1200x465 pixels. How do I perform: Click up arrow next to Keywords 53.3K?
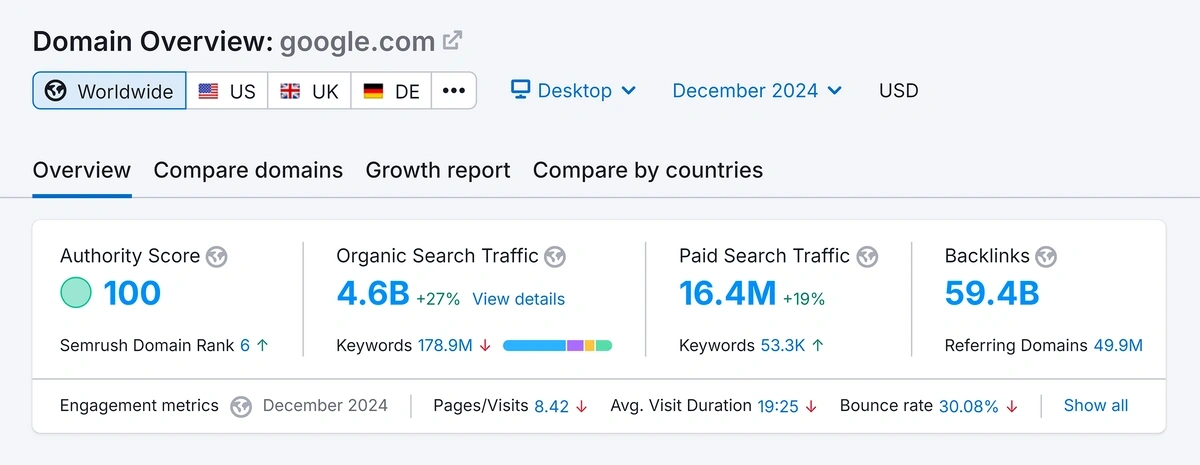[x=818, y=345]
